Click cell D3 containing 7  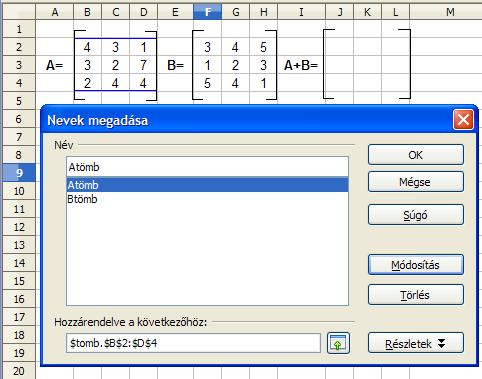click(143, 65)
